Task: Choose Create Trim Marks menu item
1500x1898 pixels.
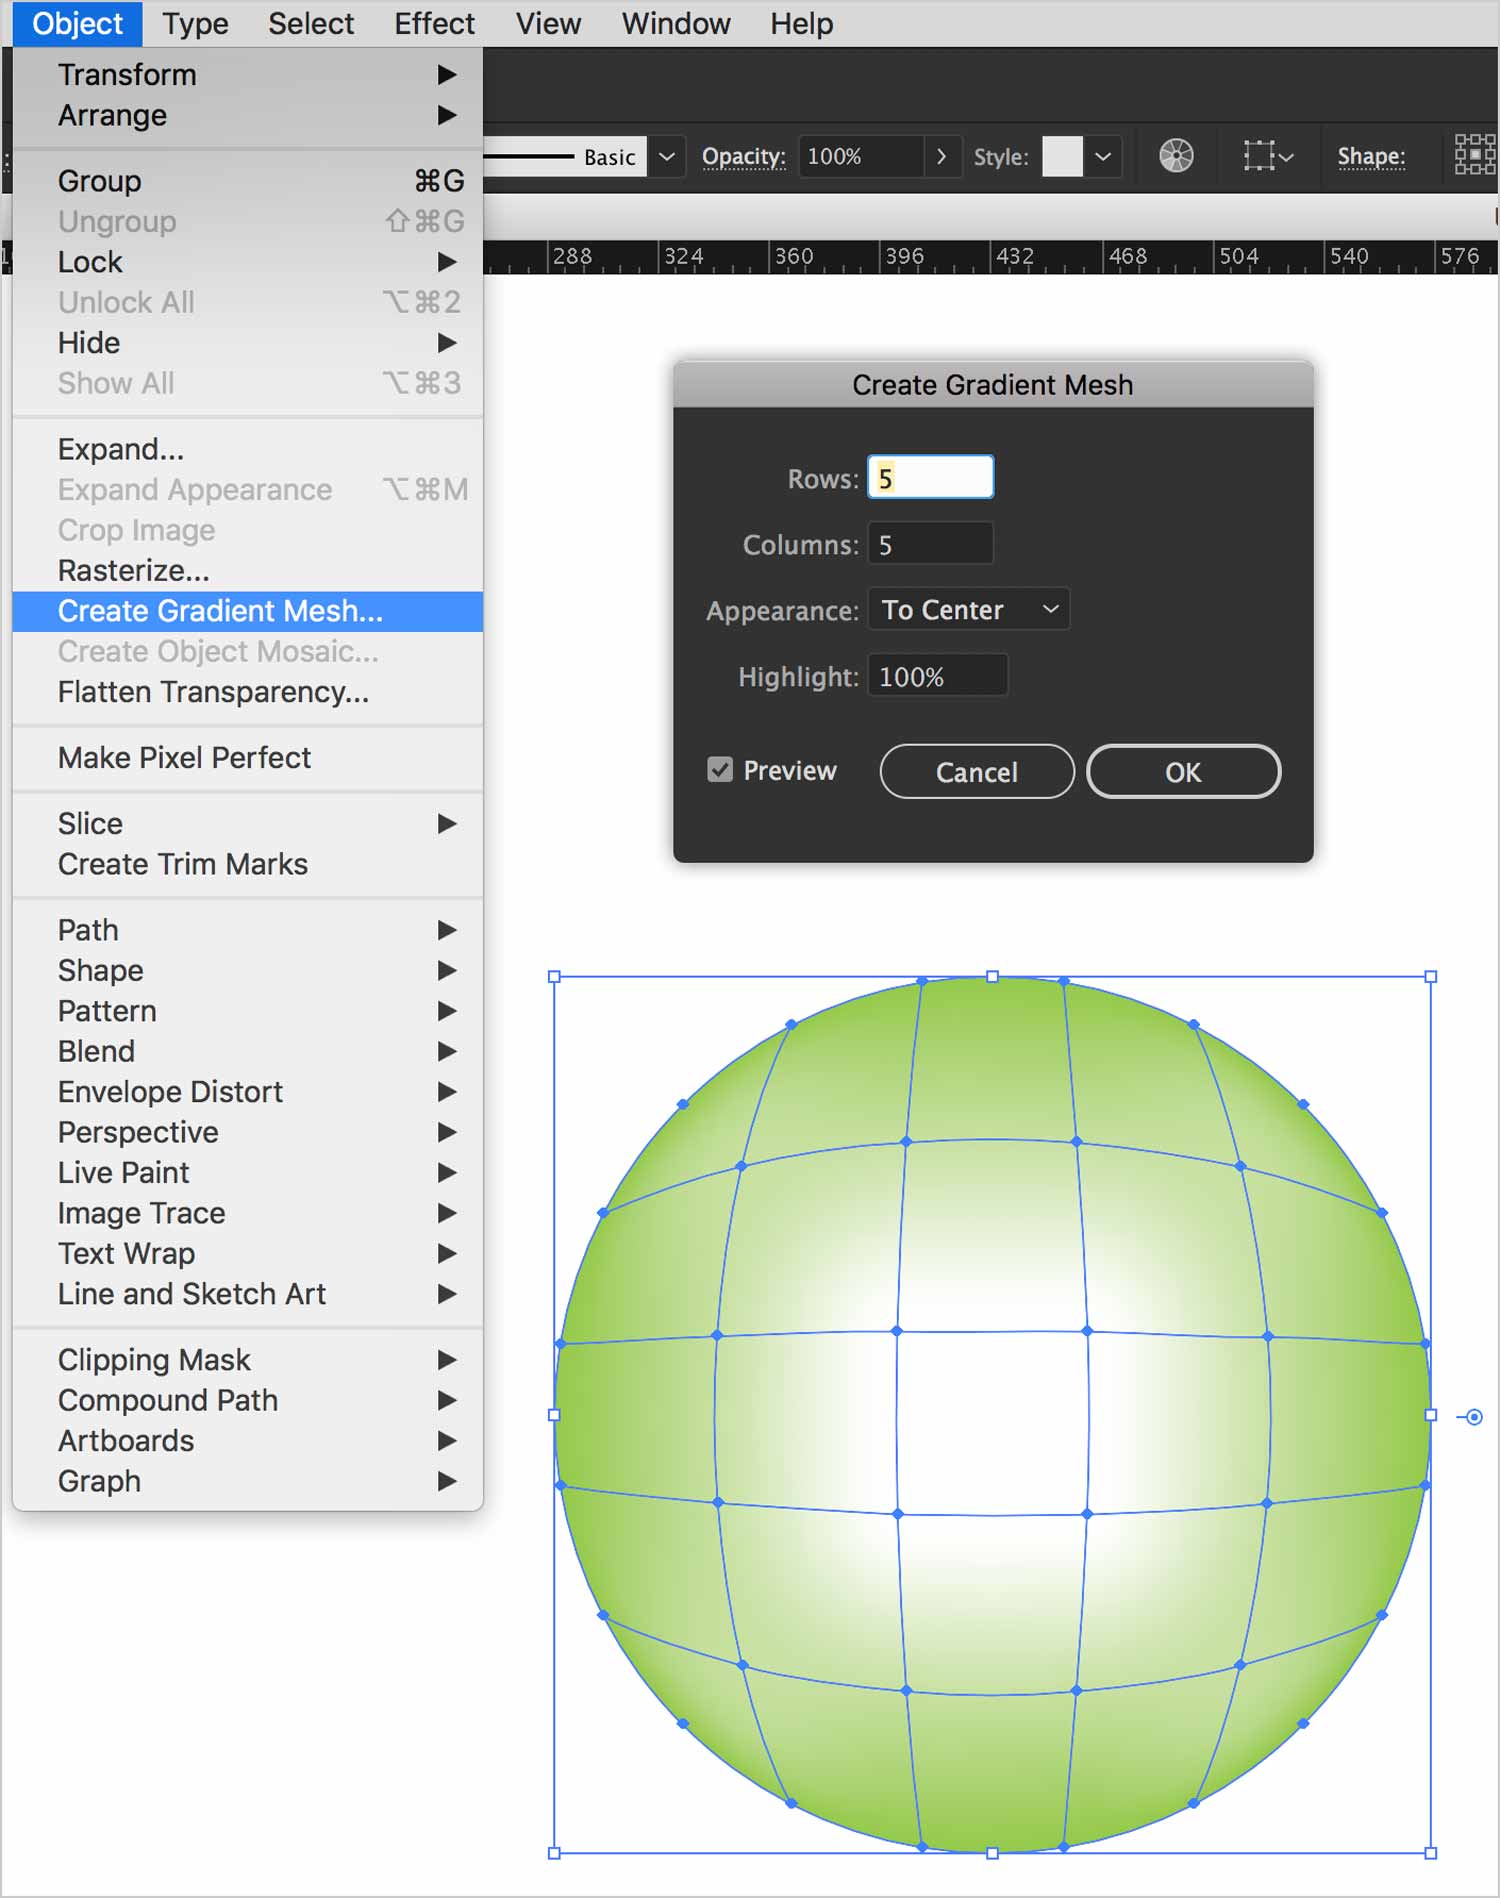Action: [248, 864]
